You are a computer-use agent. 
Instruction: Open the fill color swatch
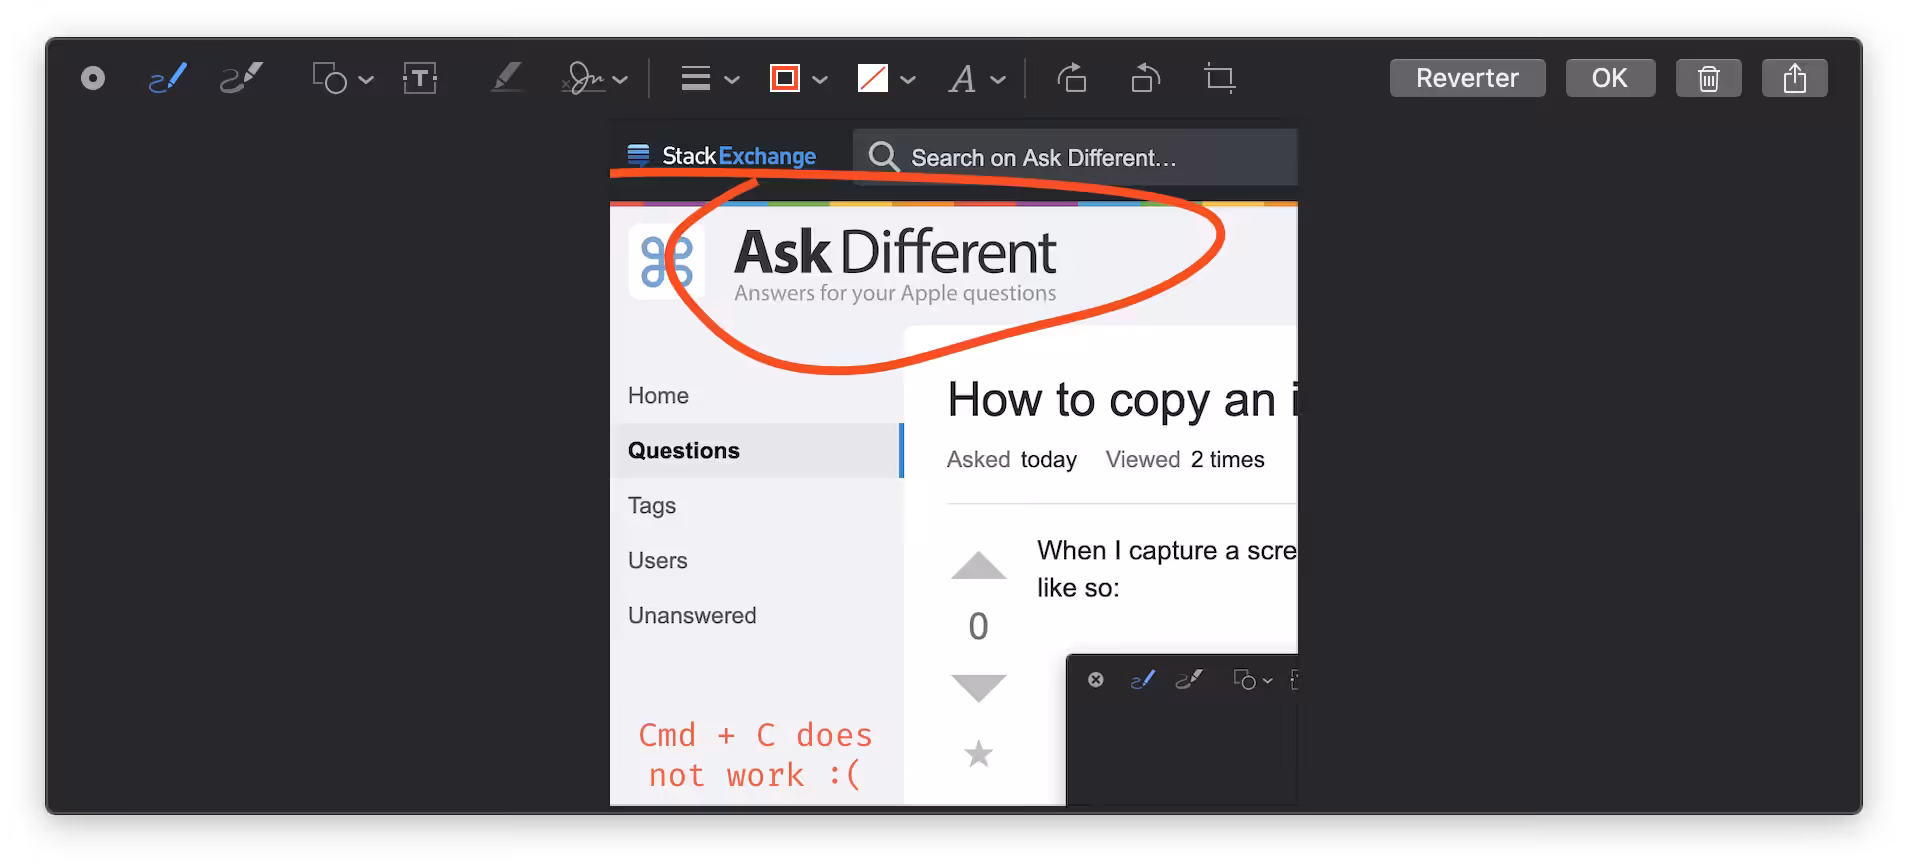873,78
